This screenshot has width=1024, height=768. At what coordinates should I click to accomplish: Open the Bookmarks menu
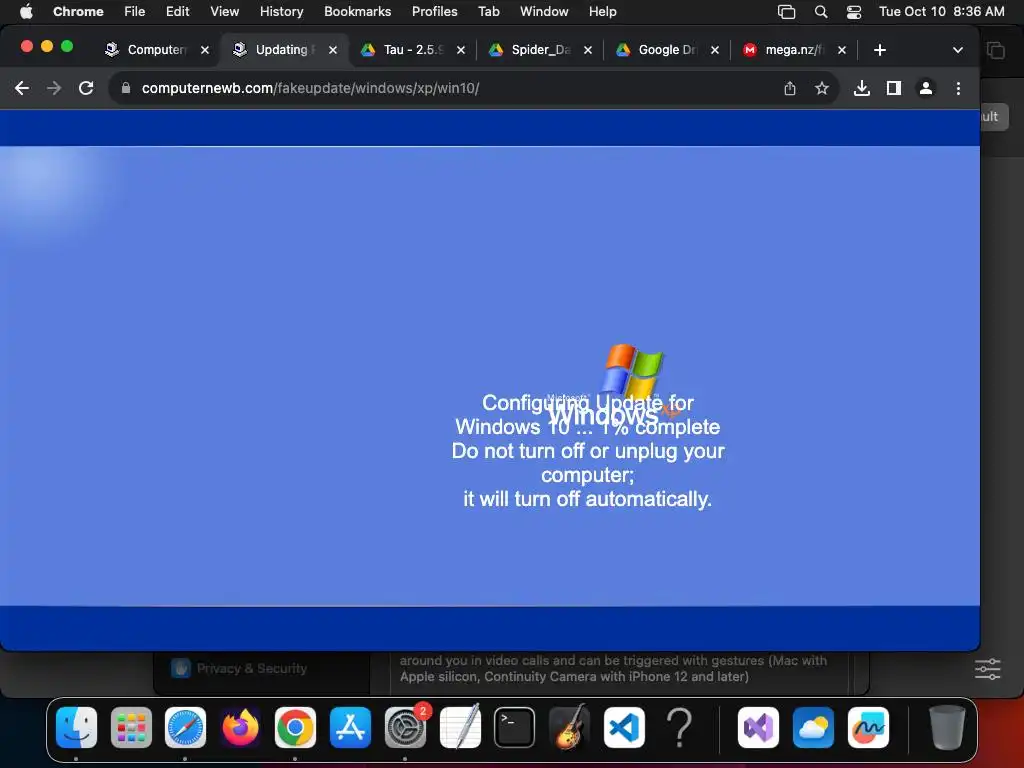tap(357, 12)
